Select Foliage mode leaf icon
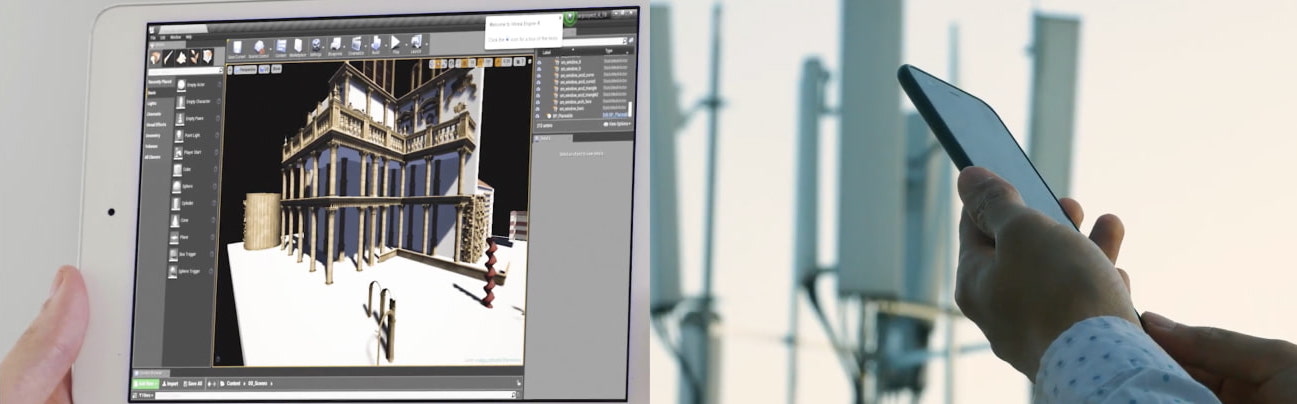The height and width of the screenshot is (404, 1297). pos(195,57)
